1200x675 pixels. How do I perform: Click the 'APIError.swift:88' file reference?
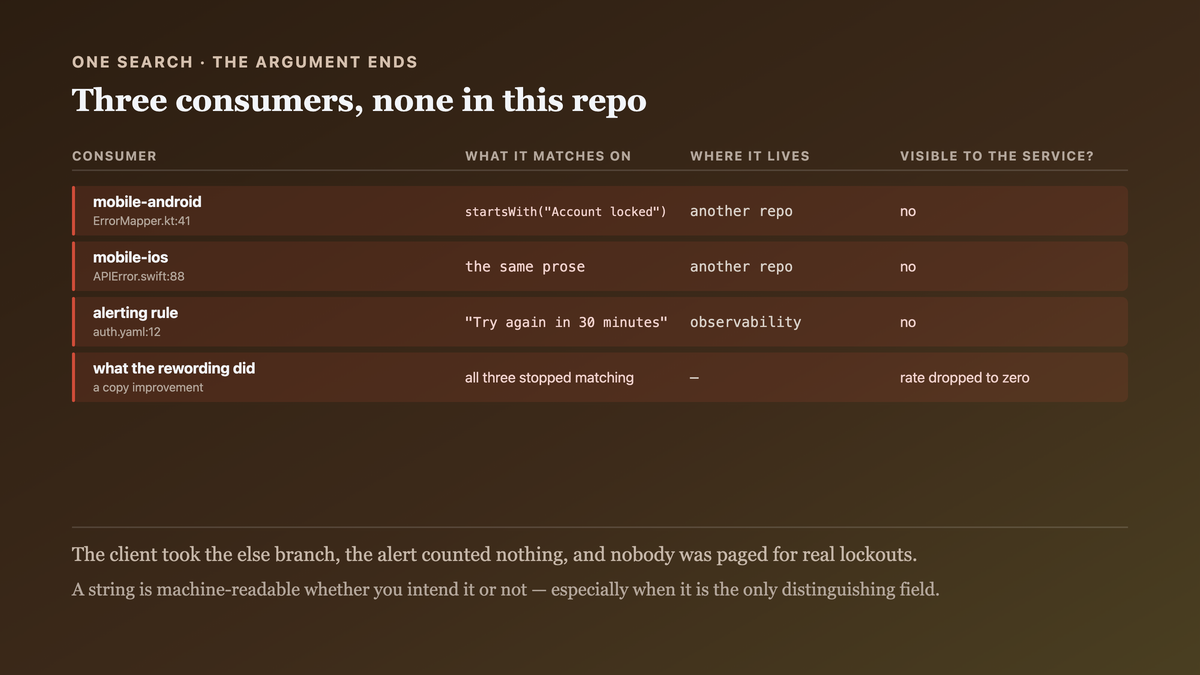coord(139,277)
